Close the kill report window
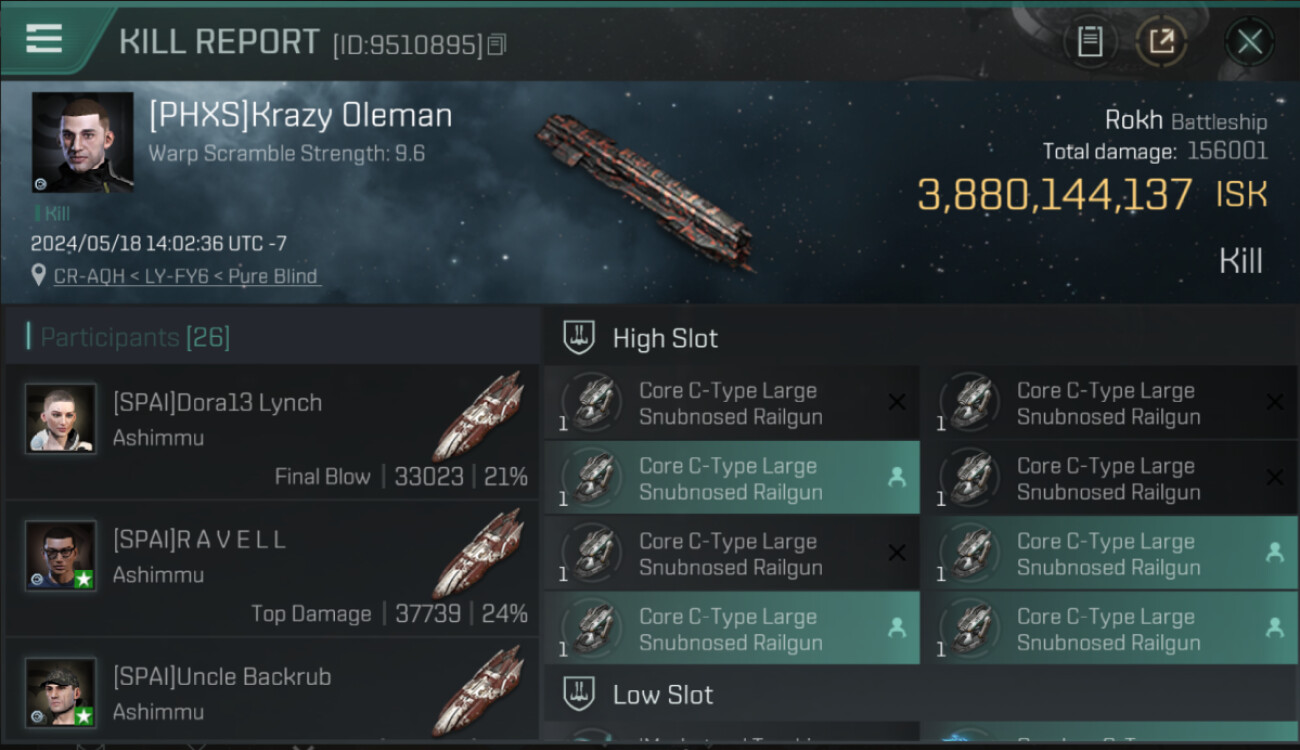This screenshot has height=750, width=1300. pyautogui.click(x=1249, y=42)
